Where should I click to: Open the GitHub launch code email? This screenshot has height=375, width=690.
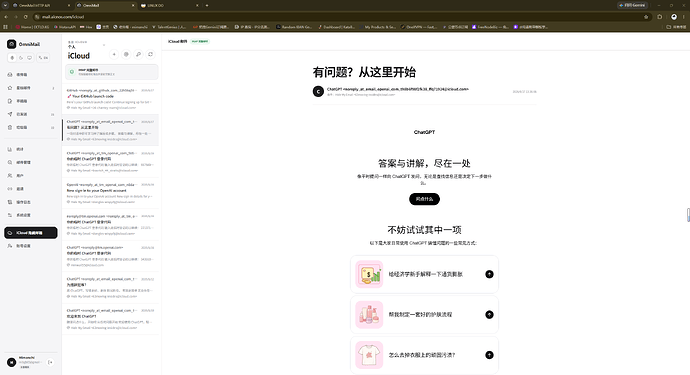[110, 99]
